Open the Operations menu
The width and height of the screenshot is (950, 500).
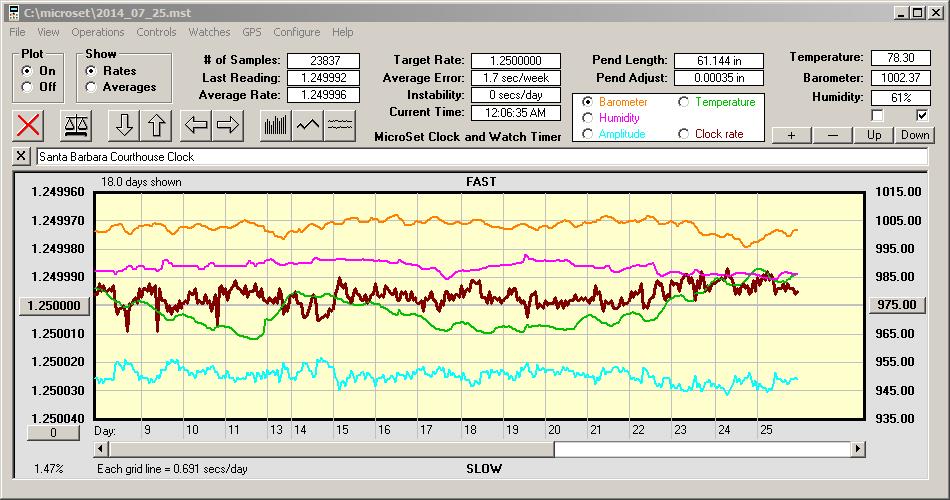tap(98, 32)
